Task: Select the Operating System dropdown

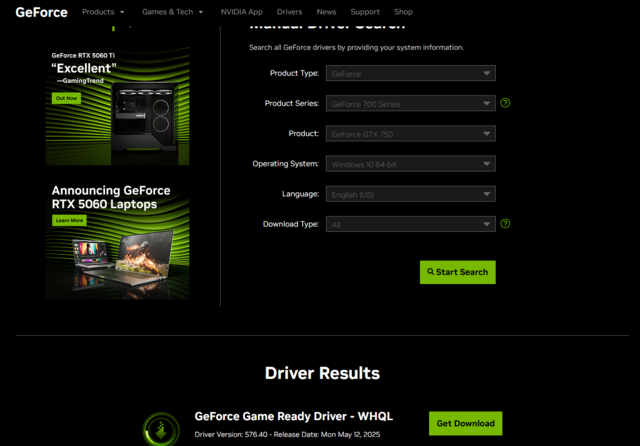Action: (410, 164)
